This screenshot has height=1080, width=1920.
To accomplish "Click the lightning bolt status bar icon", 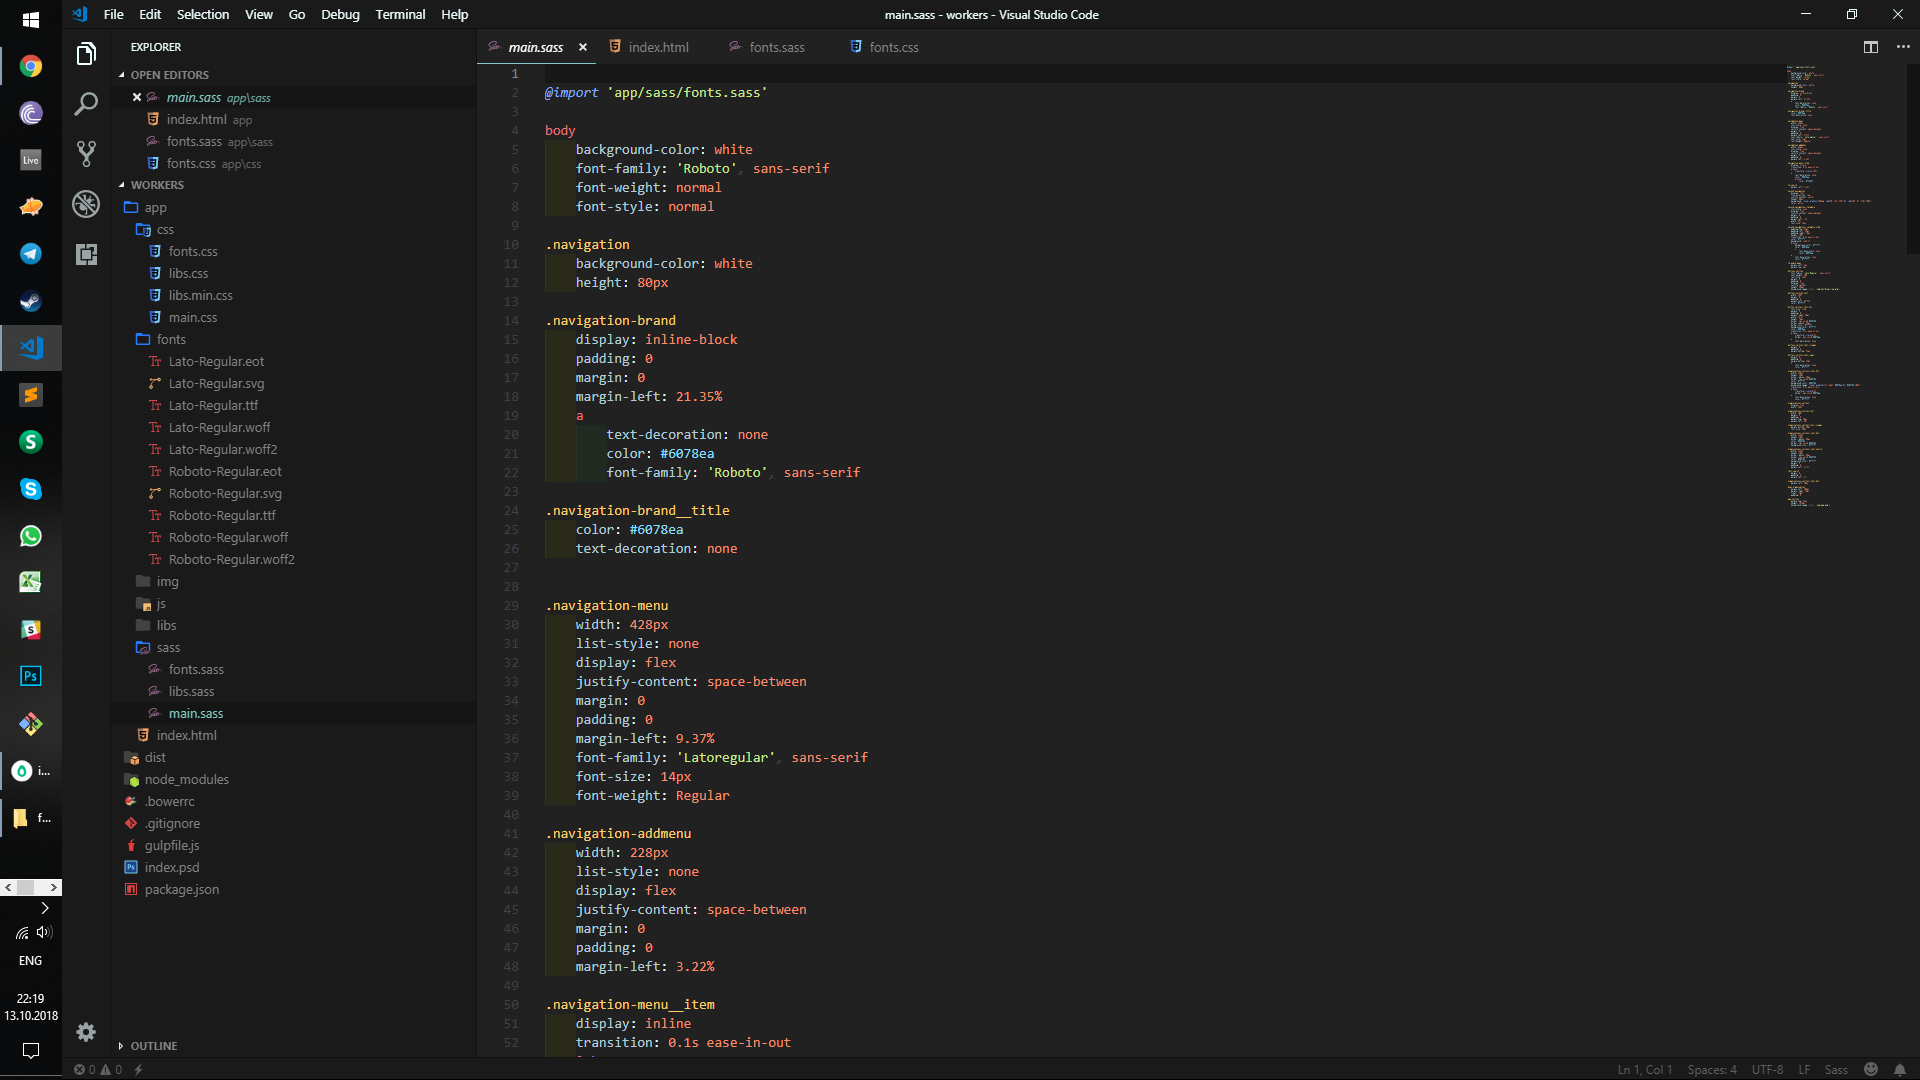I will tap(139, 1069).
